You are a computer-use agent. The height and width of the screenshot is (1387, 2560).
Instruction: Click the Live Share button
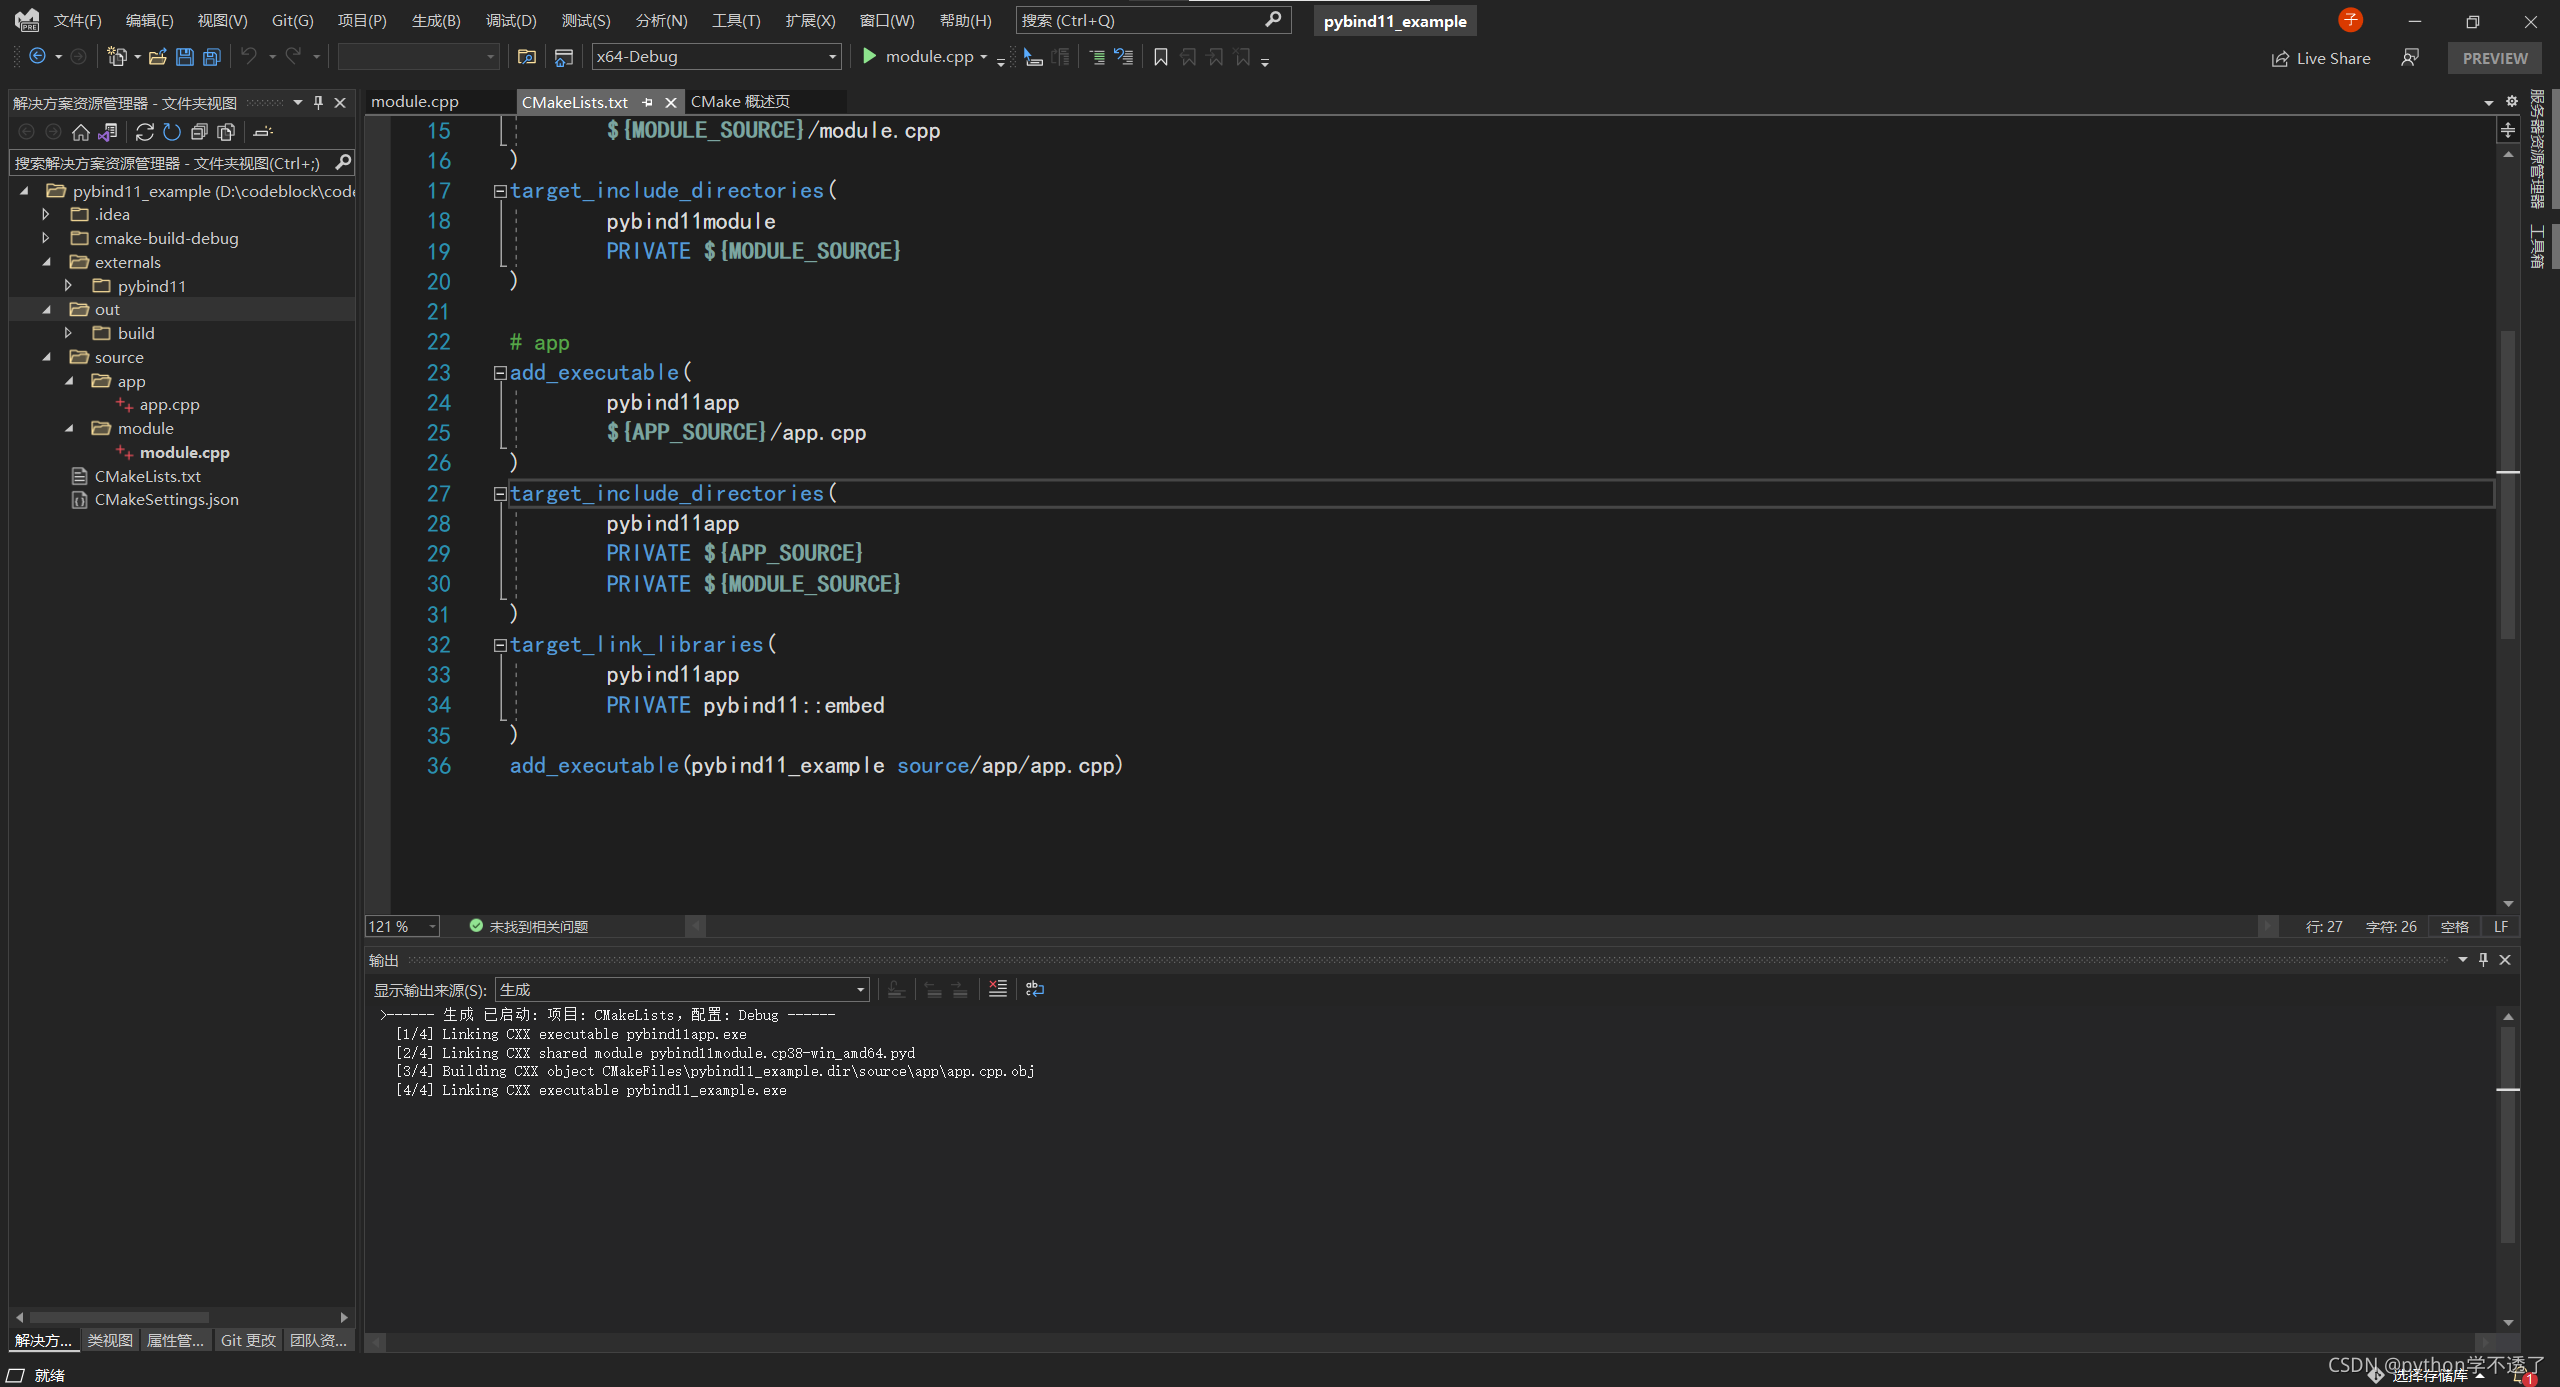[x=2320, y=58]
